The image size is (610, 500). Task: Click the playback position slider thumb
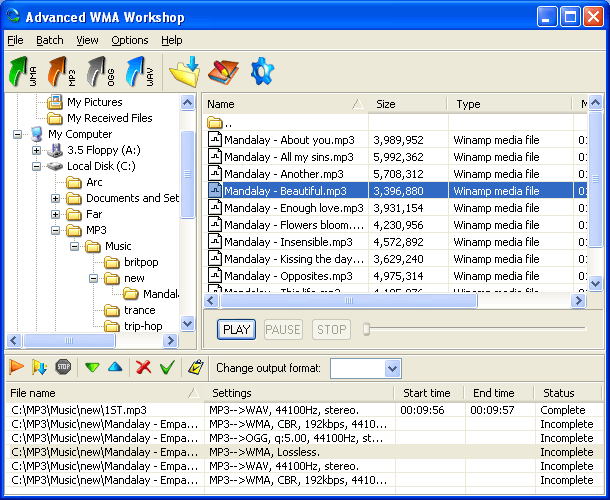click(366, 329)
